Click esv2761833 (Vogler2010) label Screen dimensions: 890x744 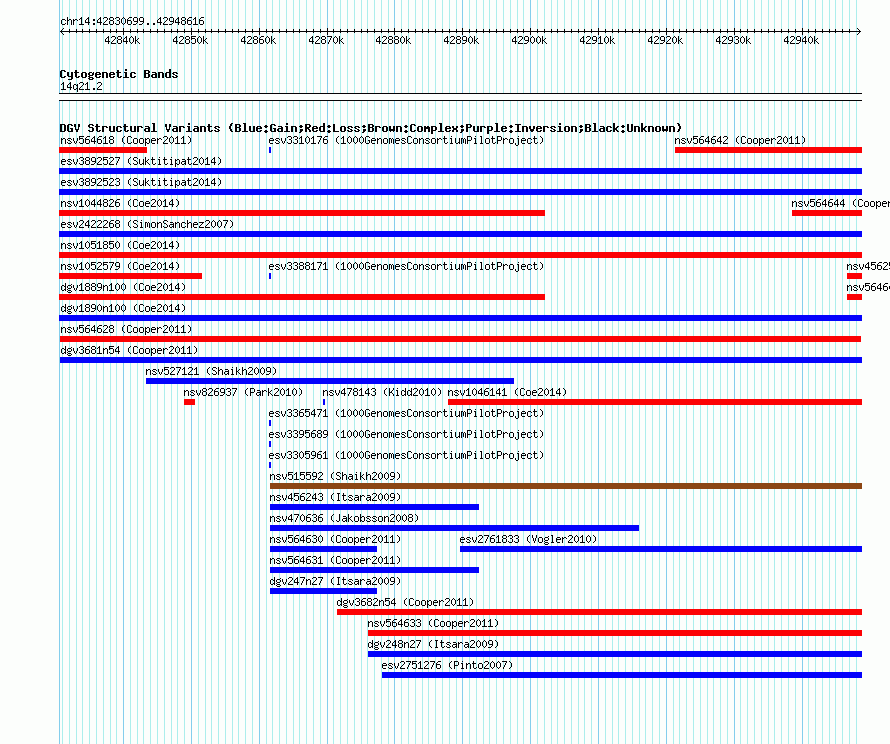tap(528, 539)
